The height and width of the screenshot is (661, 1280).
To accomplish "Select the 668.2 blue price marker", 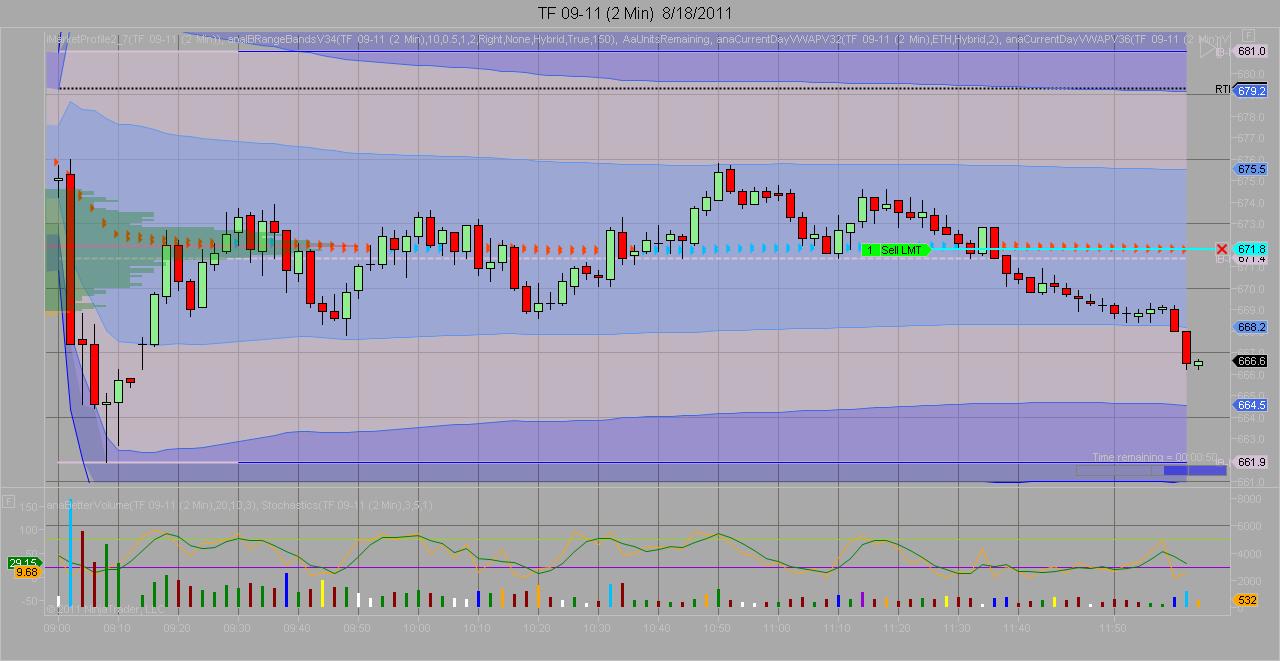I will point(1252,327).
